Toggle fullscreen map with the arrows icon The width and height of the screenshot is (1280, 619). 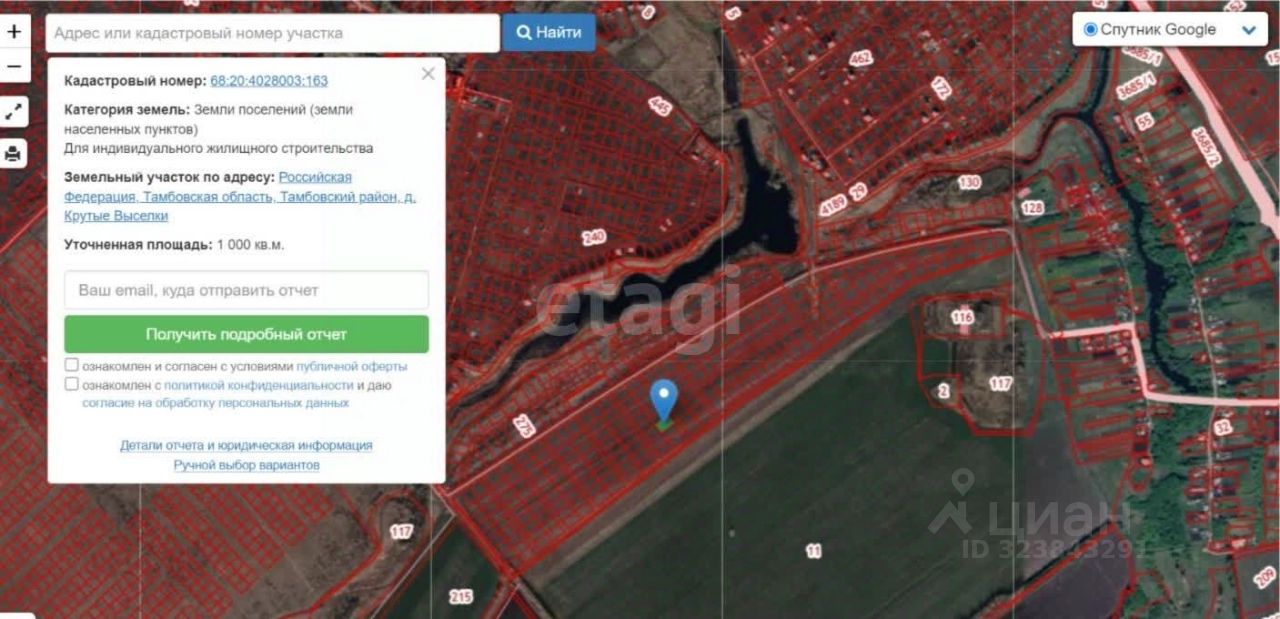click(14, 111)
